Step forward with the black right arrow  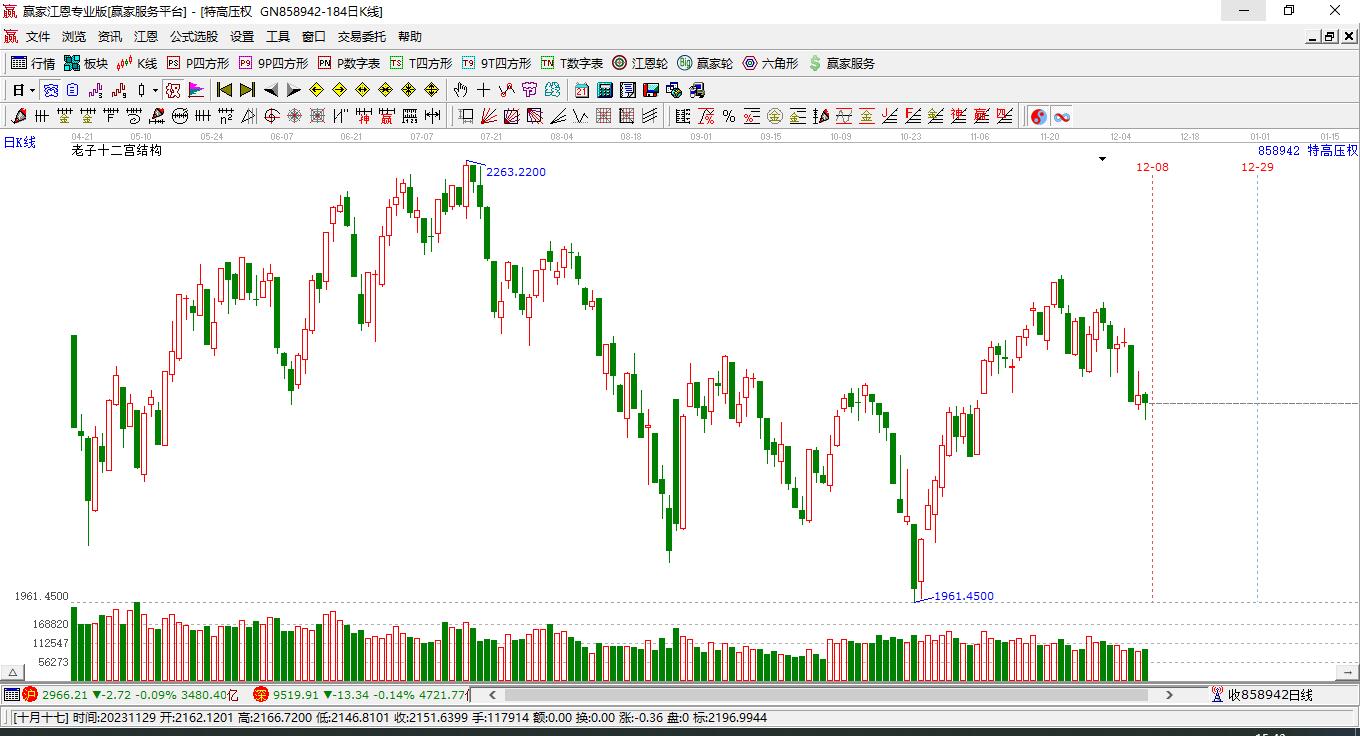[x=293, y=90]
